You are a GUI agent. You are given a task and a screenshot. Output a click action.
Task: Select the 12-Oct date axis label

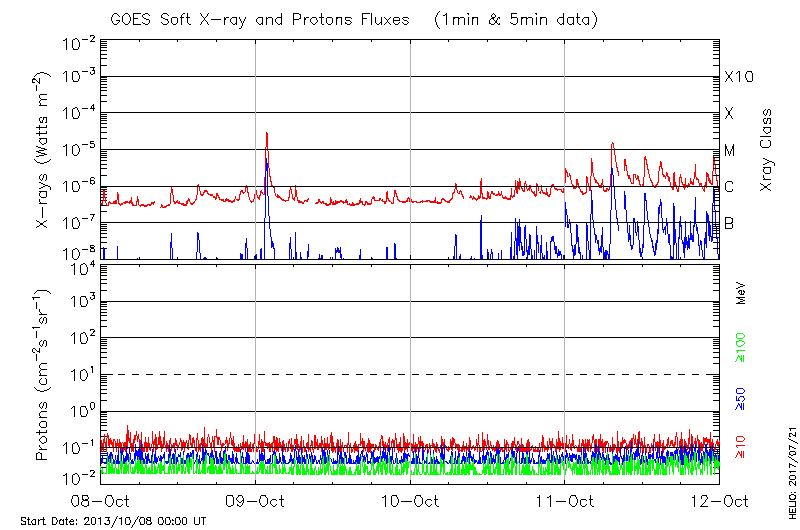coord(719,501)
